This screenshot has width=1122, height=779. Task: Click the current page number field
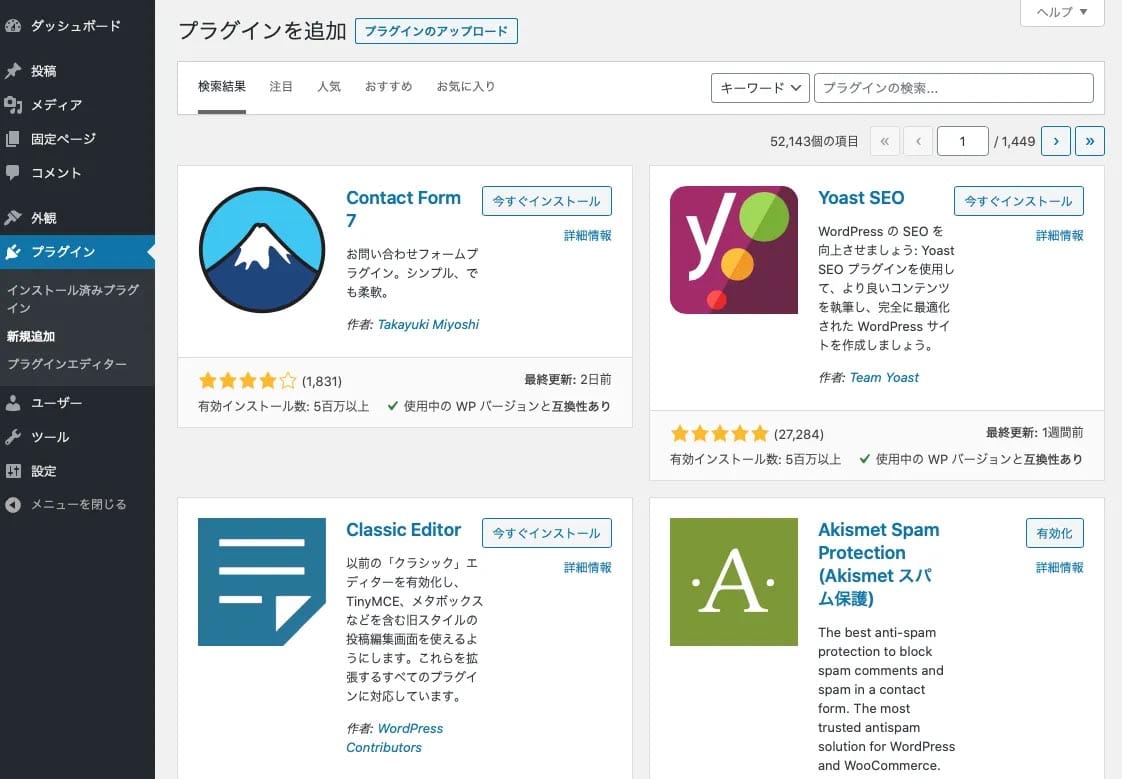coord(962,141)
